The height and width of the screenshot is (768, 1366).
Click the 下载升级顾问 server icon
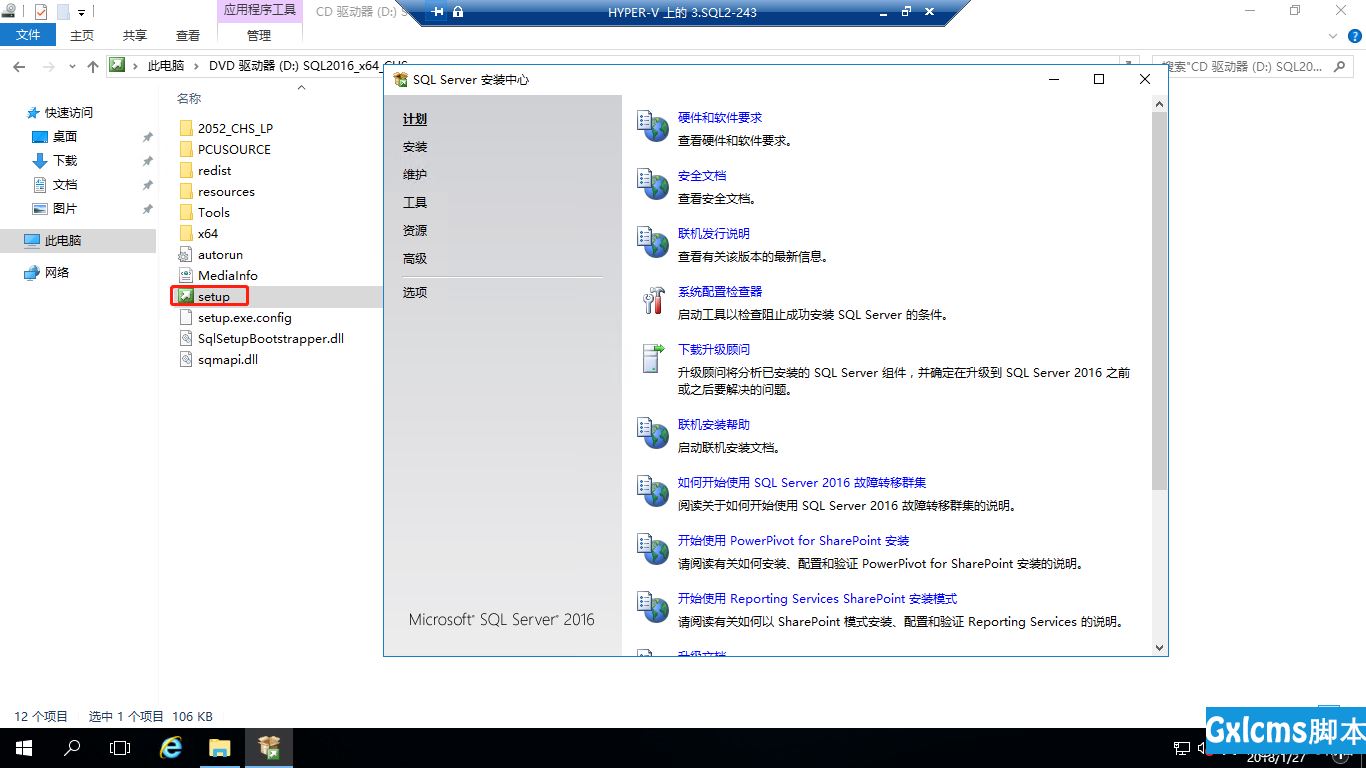654,359
